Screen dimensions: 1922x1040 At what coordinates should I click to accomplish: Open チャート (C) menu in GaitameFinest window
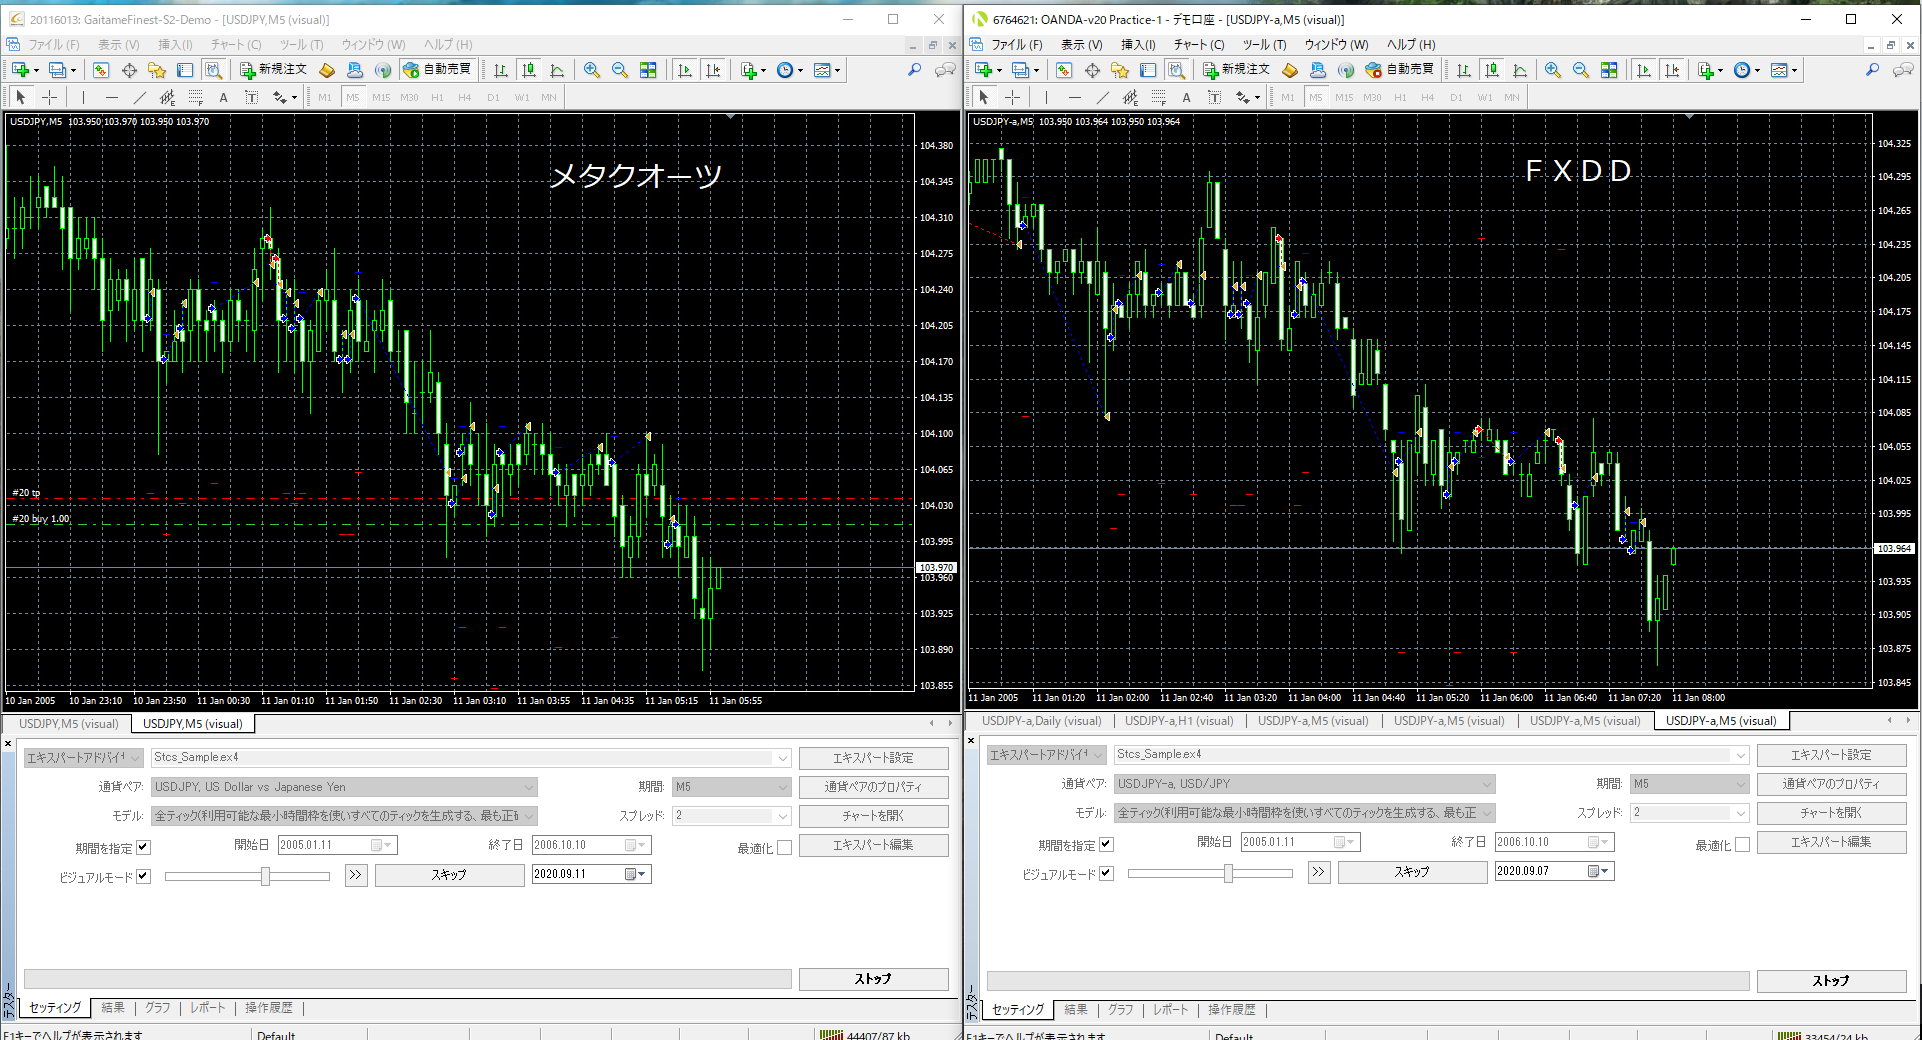(x=235, y=45)
